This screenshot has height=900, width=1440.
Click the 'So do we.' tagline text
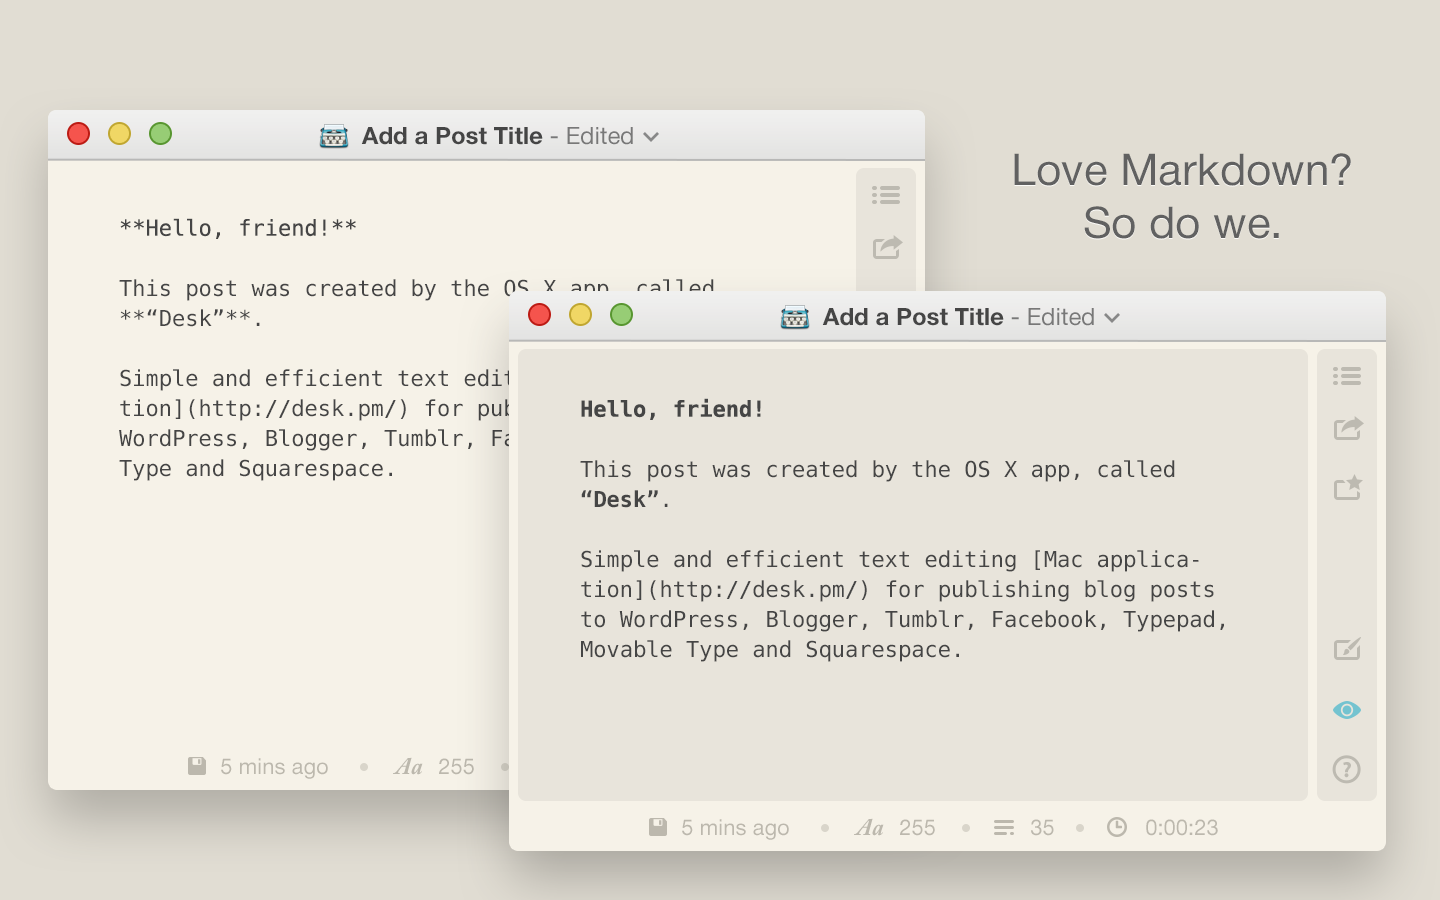tap(1182, 223)
